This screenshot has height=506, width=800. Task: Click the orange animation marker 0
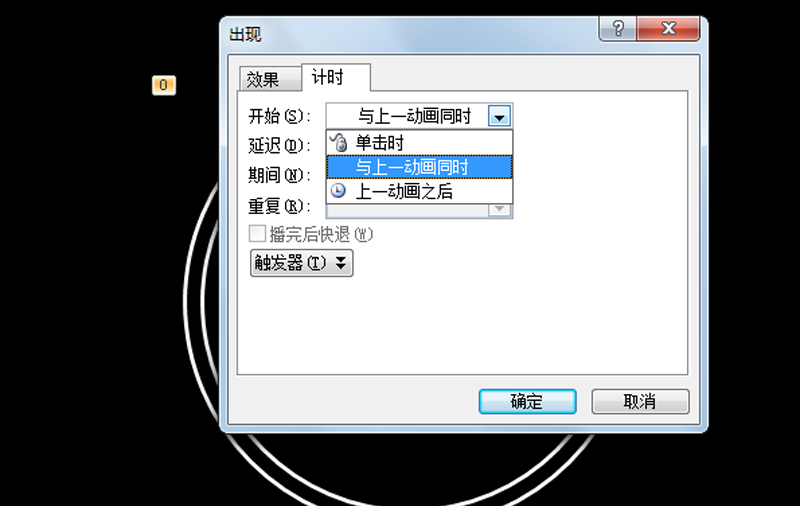click(x=164, y=85)
